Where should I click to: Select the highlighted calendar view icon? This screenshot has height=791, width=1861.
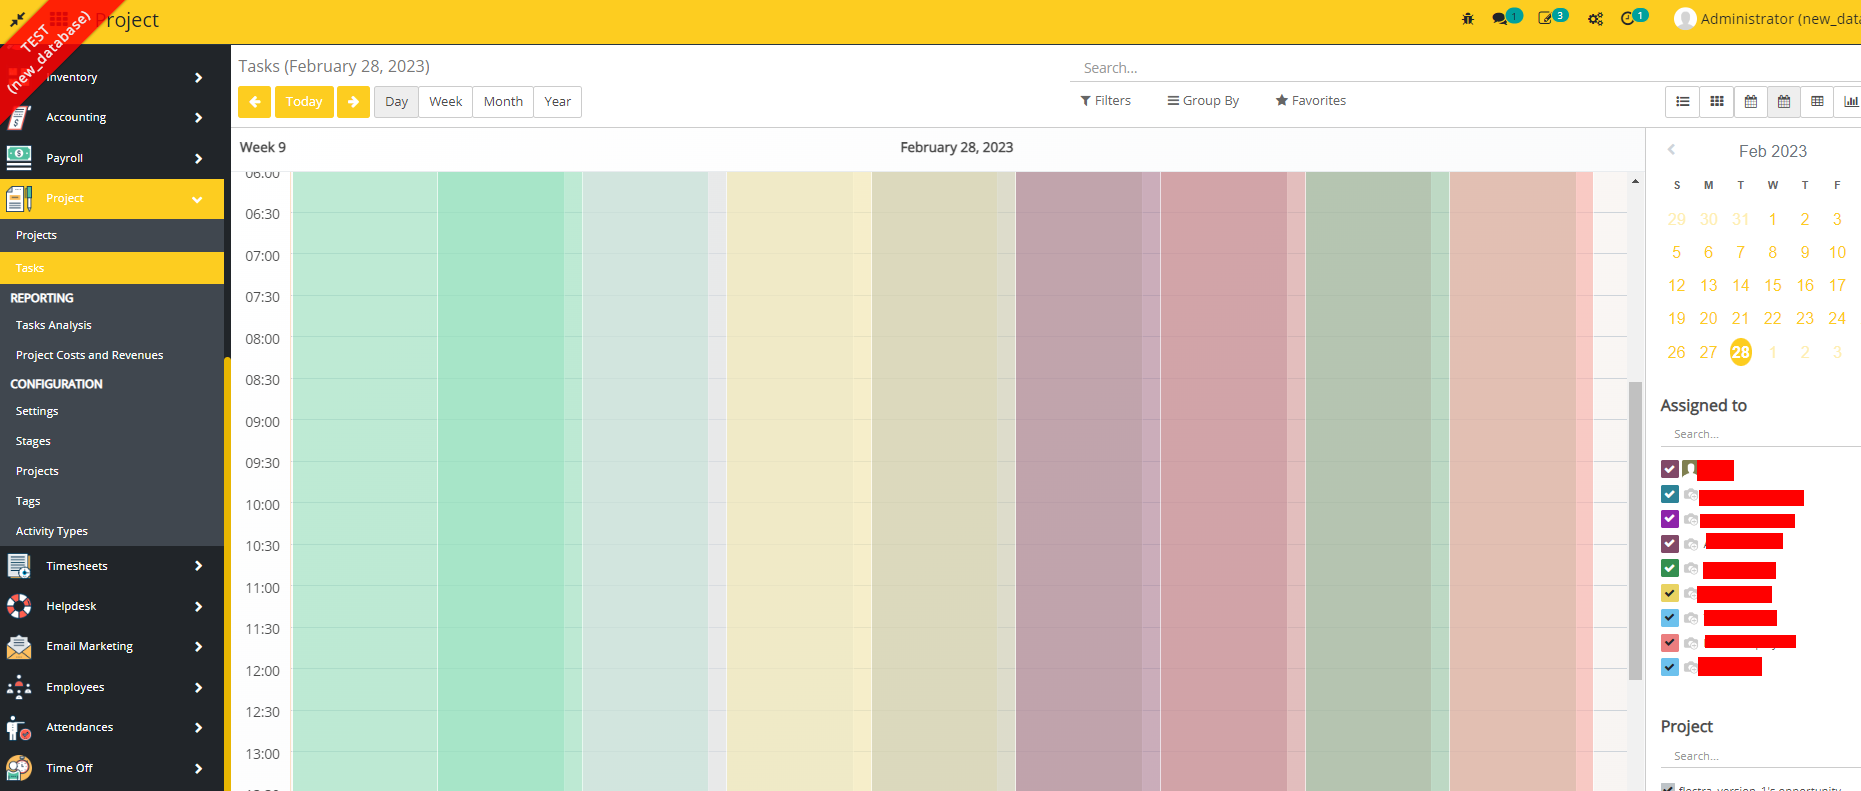[x=1784, y=101]
